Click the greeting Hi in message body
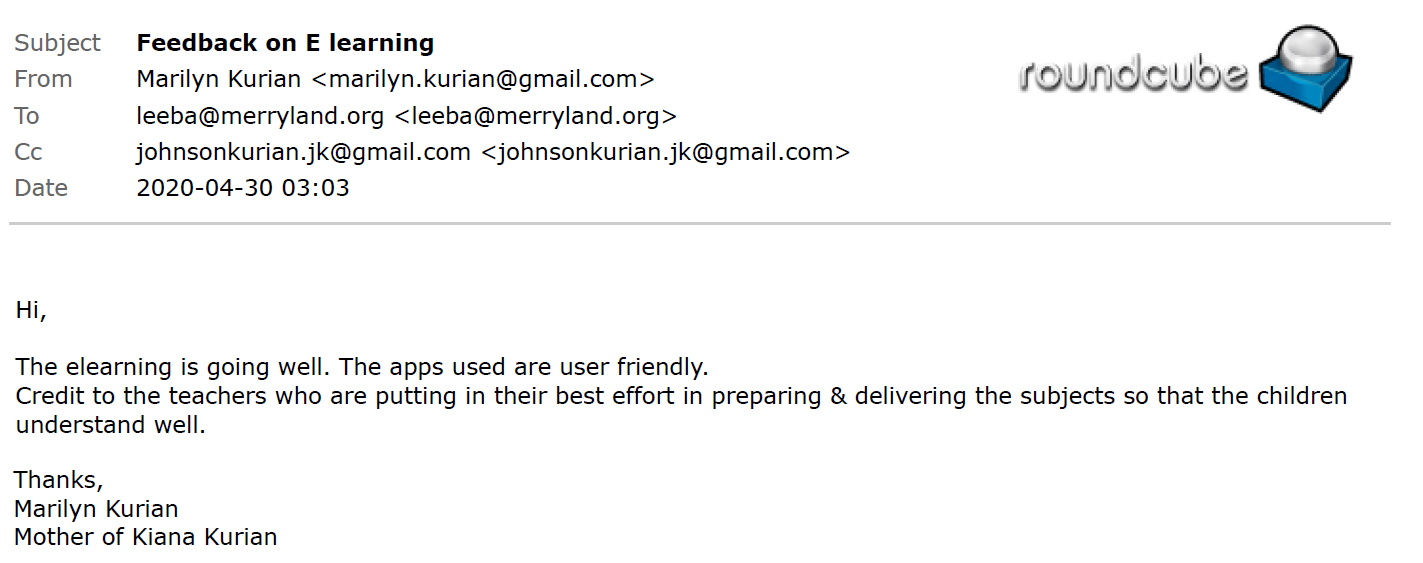This screenshot has width=1423, height=563. [x=31, y=311]
